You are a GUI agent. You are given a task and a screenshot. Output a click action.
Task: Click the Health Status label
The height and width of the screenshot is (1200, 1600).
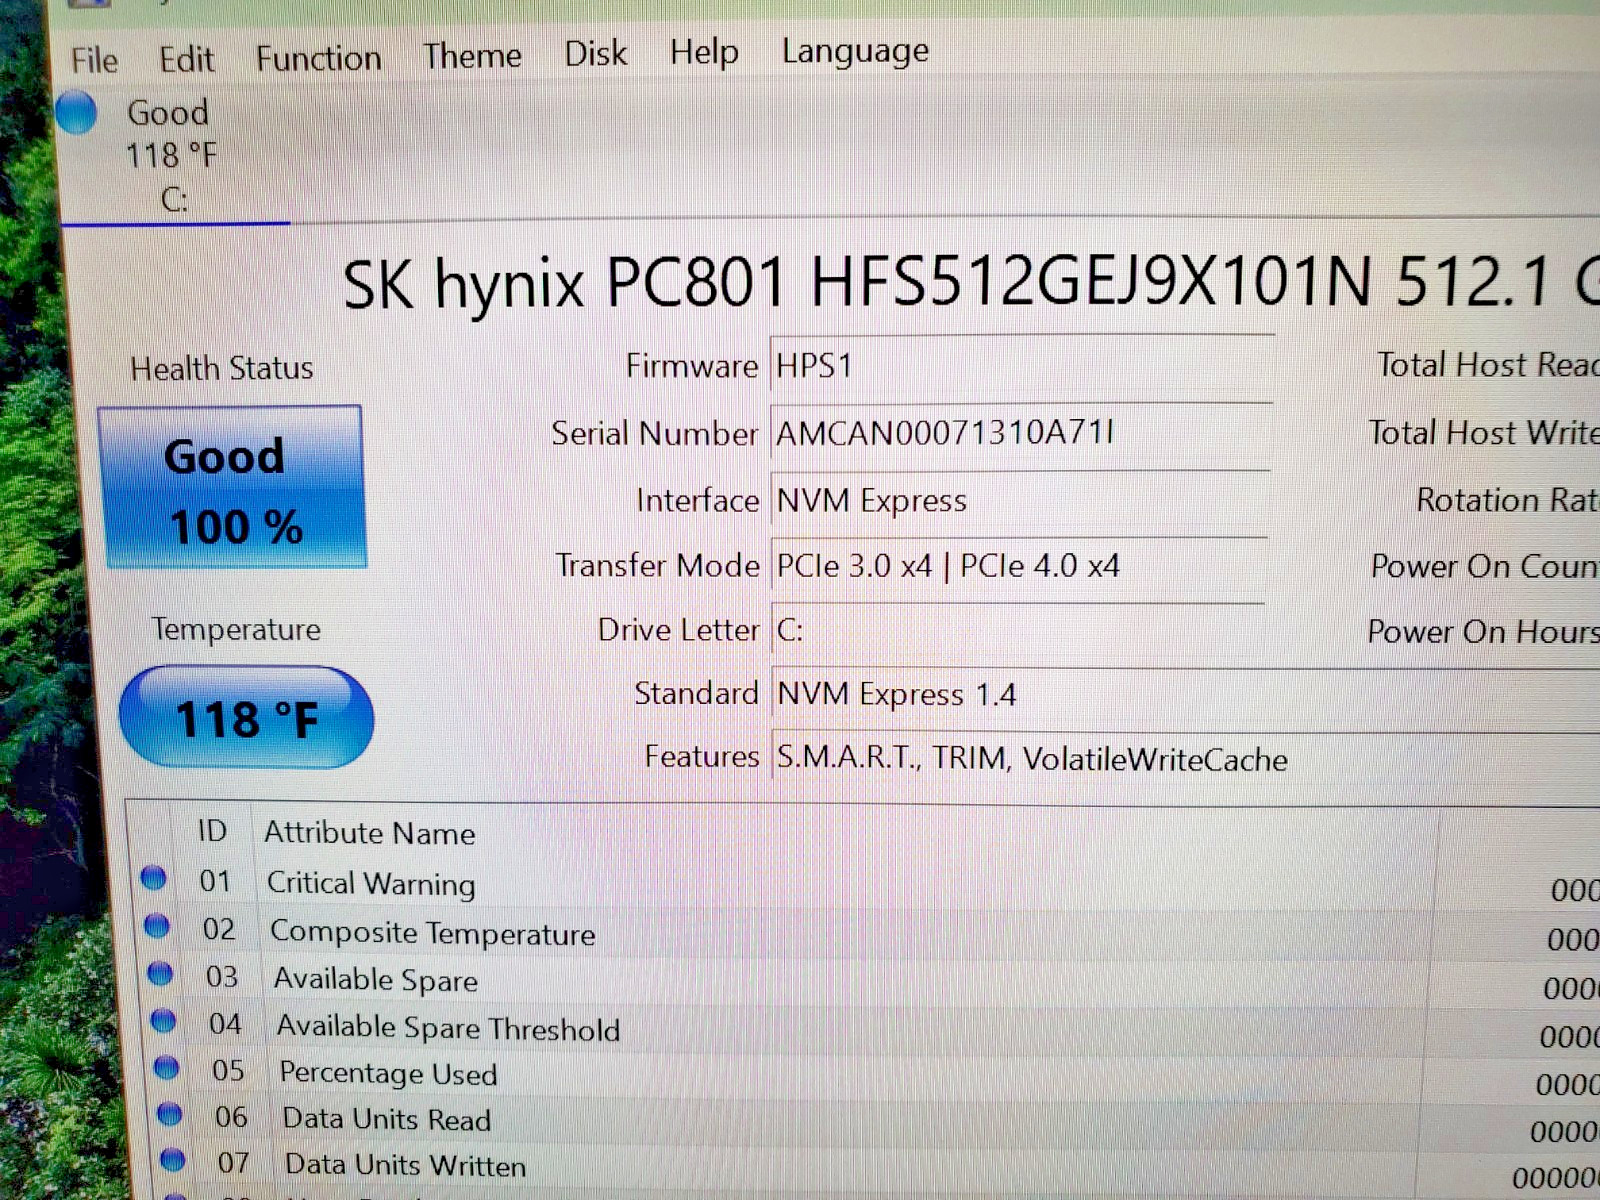coord(222,369)
